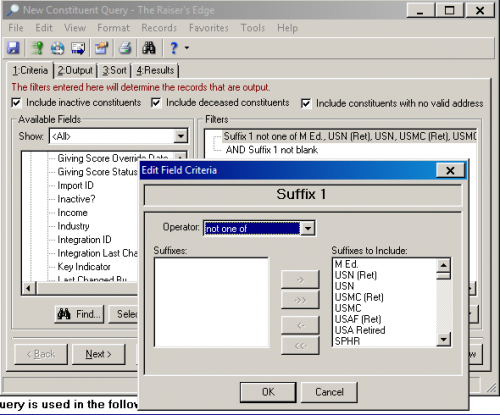500x415 pixels.
Task: Click the Save disk icon in toolbar
Action: 13,48
